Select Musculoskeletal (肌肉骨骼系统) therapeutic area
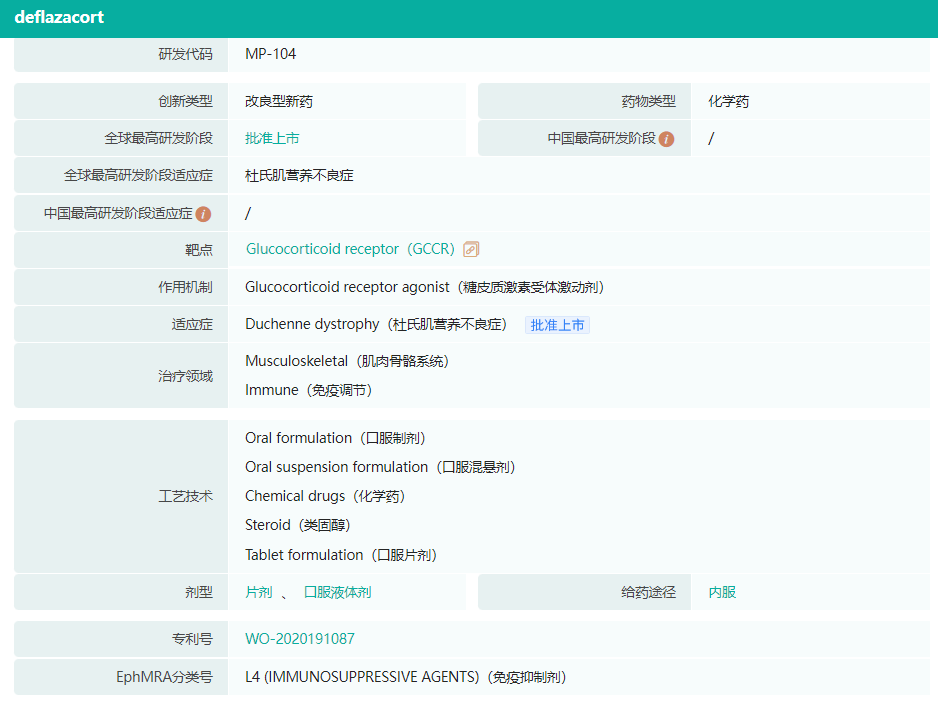 (347, 361)
